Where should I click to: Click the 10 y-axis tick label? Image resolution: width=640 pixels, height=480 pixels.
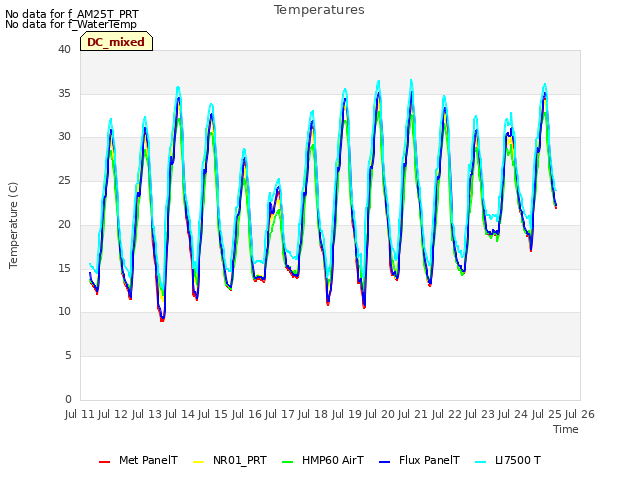pos(64,311)
